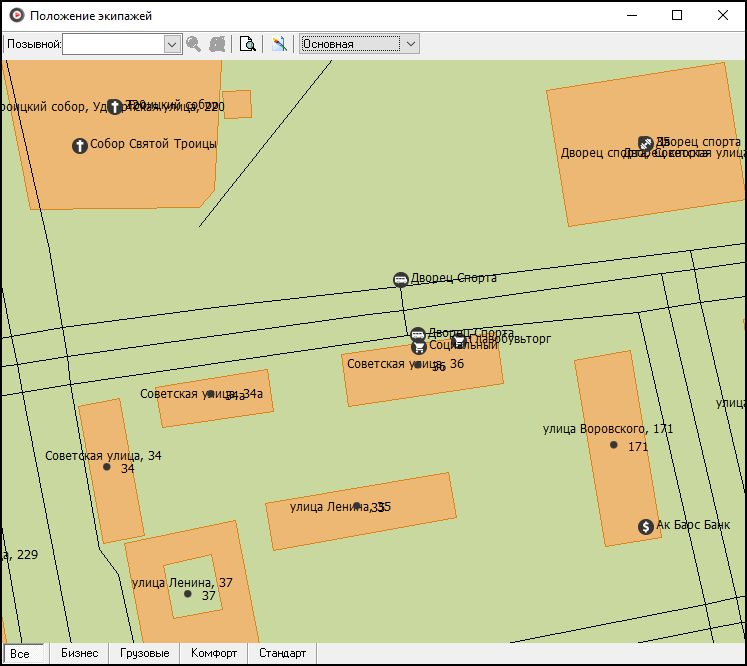Switch to the Бизнес tab
Screen dimensions: 747x666
click(80, 653)
